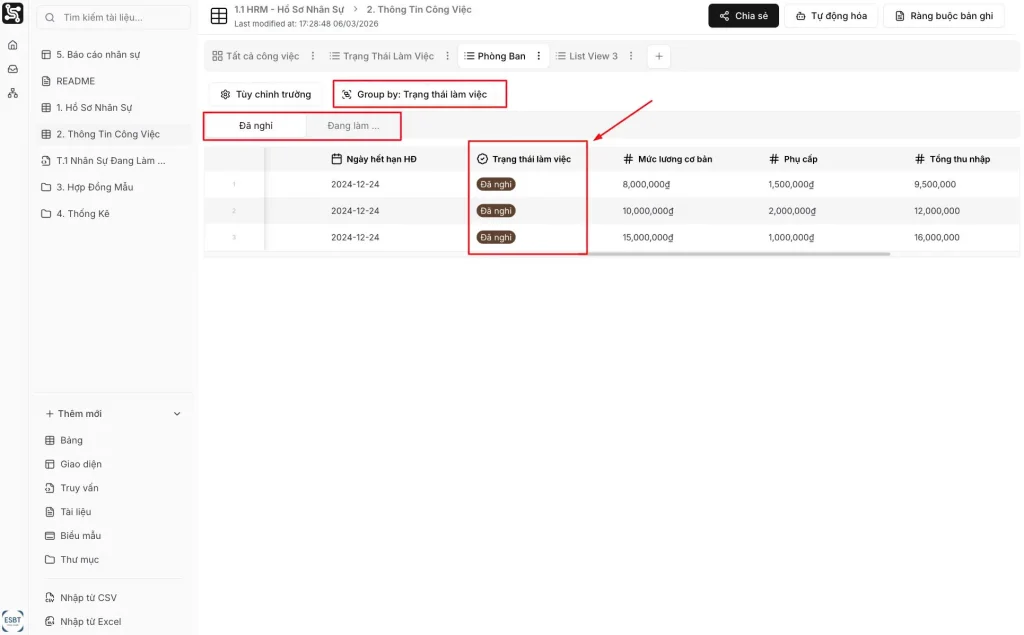Switch to the Đang làm group tab

[x=353, y=126]
